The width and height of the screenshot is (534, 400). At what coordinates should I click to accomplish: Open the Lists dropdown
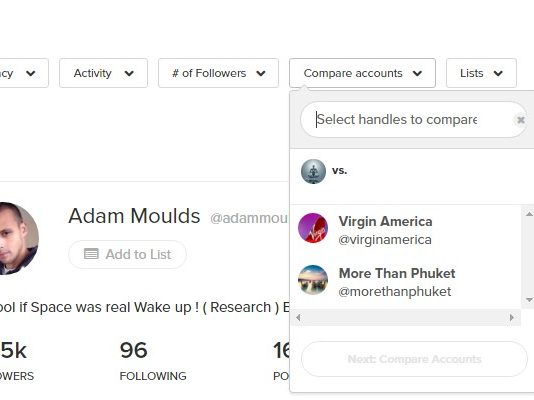[x=481, y=73]
